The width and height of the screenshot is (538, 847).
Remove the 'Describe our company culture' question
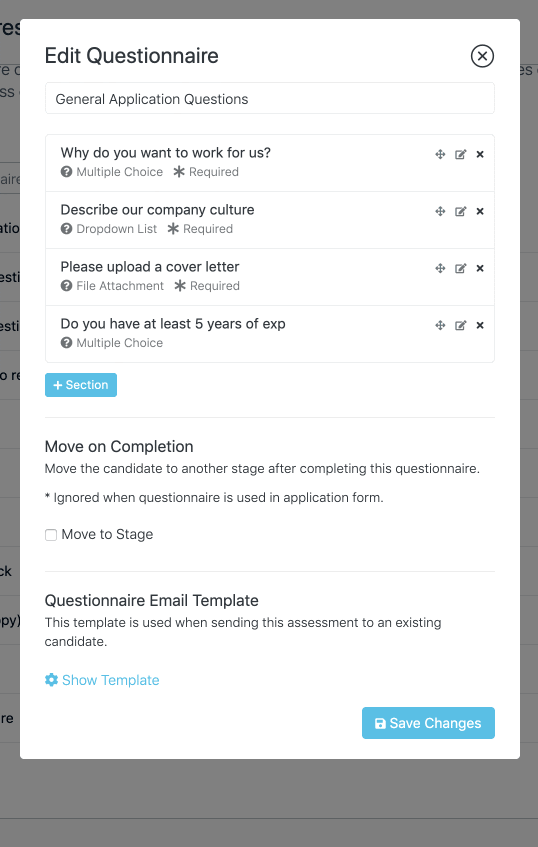coord(480,211)
